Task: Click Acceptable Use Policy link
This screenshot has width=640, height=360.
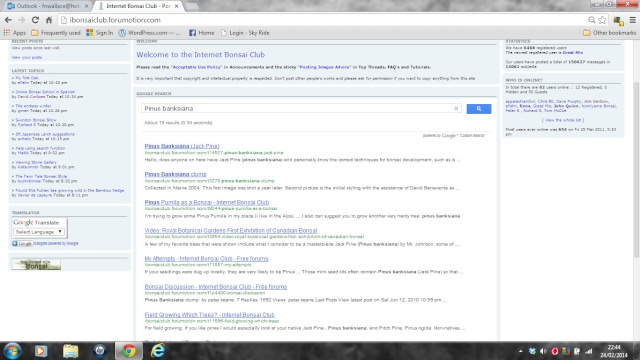Action: [x=196, y=67]
